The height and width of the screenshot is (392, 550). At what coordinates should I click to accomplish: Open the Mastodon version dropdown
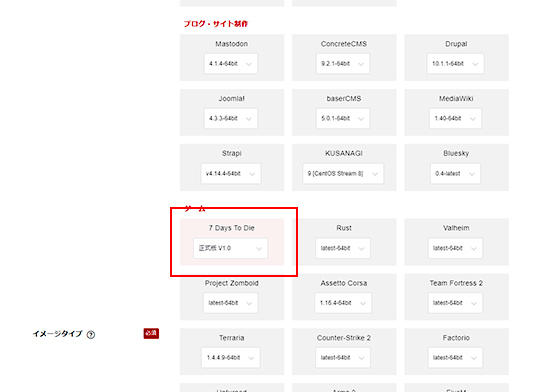pos(230,63)
